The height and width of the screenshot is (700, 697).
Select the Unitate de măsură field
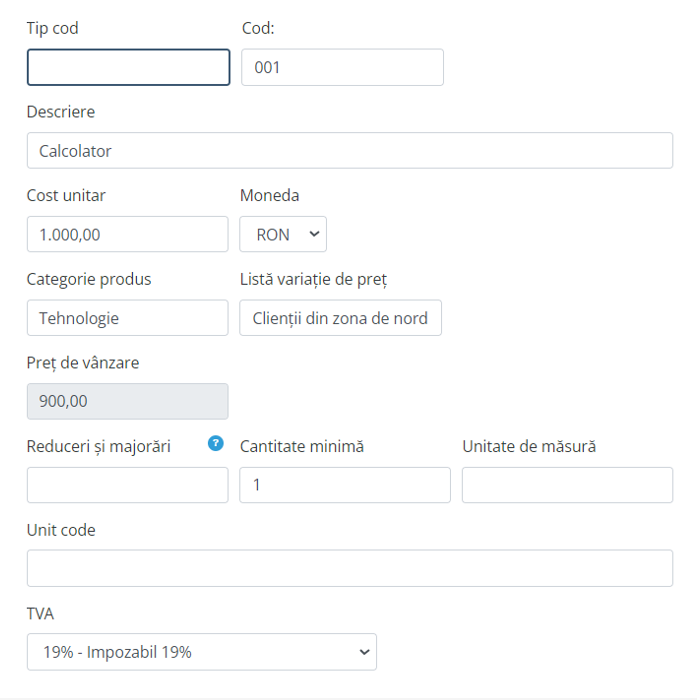[567, 485]
